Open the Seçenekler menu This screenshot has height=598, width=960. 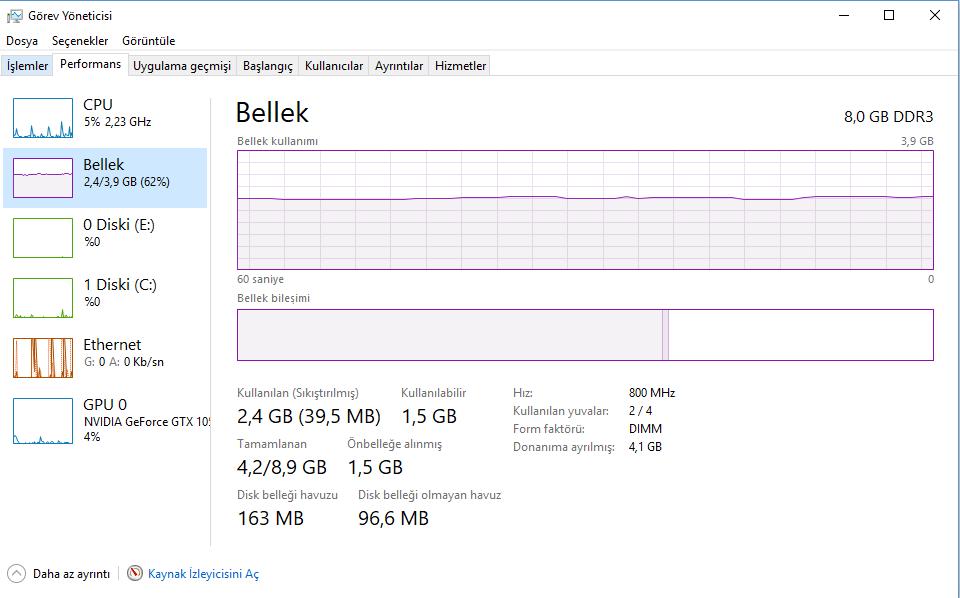80,41
